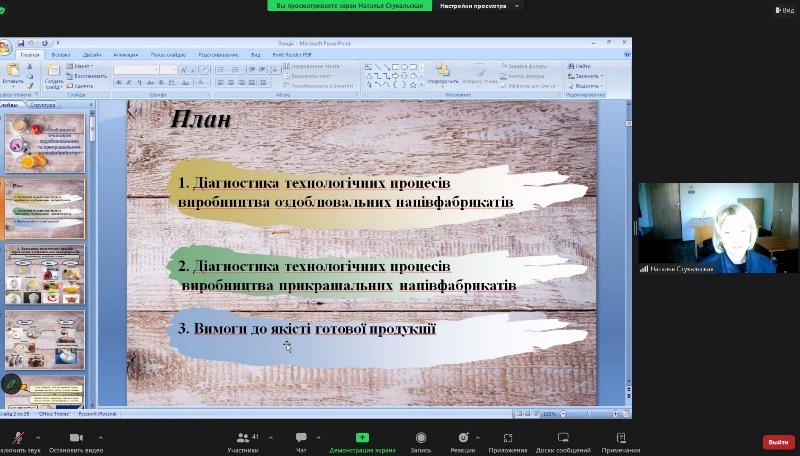Click green annotation pencil icon
800x456 pixels.
[x=11, y=384]
